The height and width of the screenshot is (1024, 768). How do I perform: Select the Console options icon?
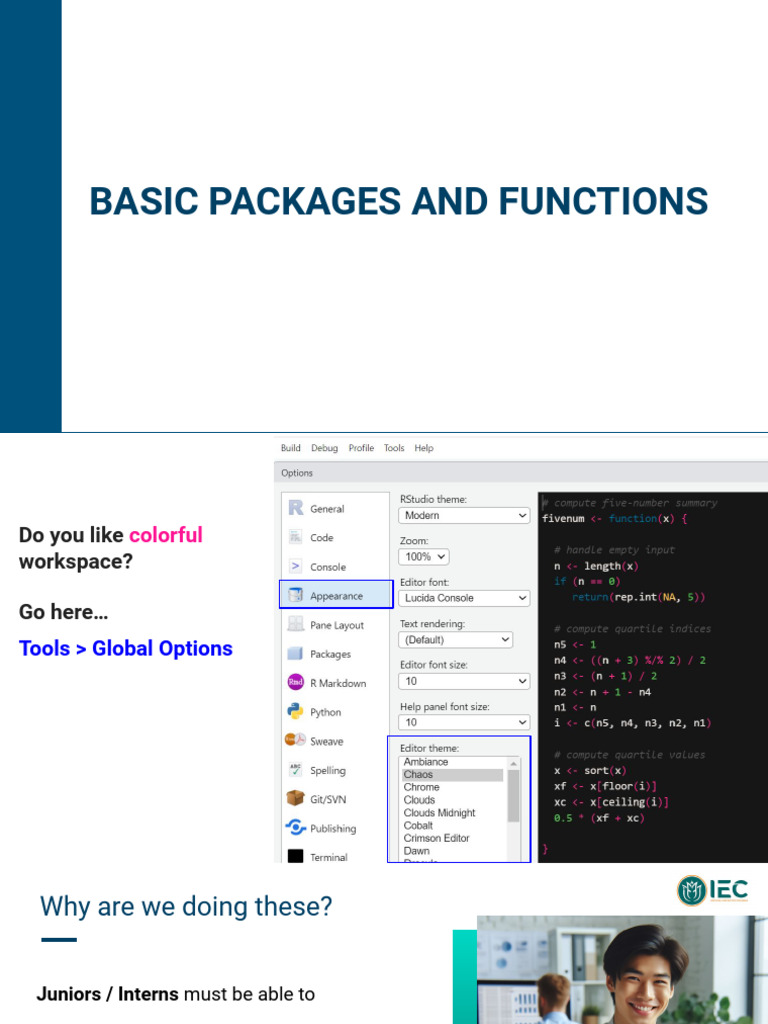[296, 566]
